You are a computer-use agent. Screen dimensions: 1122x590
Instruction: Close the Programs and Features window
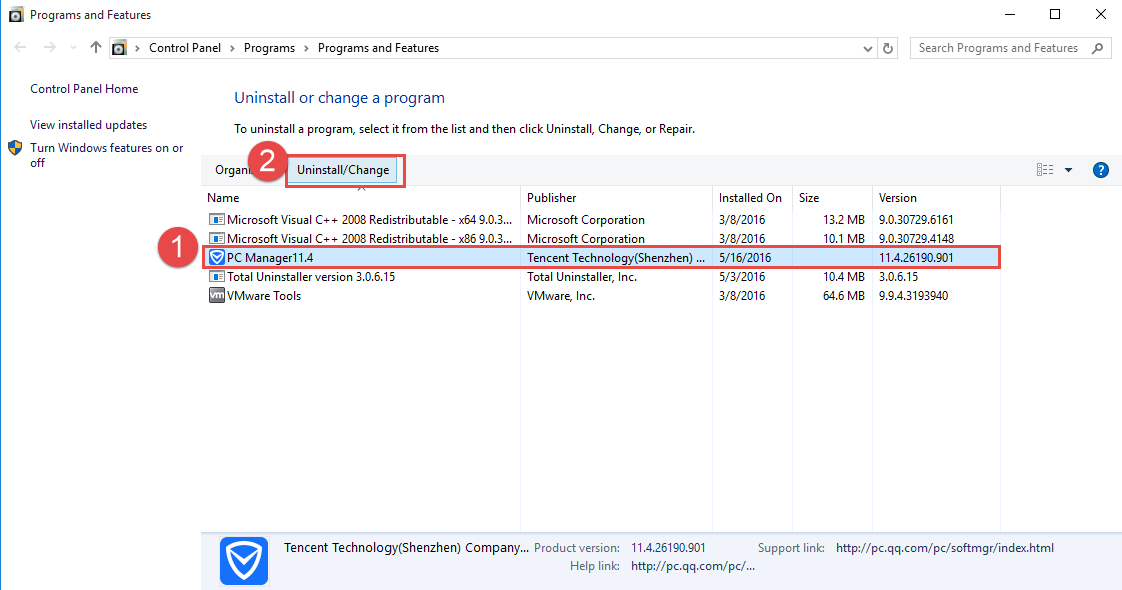[x=1101, y=14]
